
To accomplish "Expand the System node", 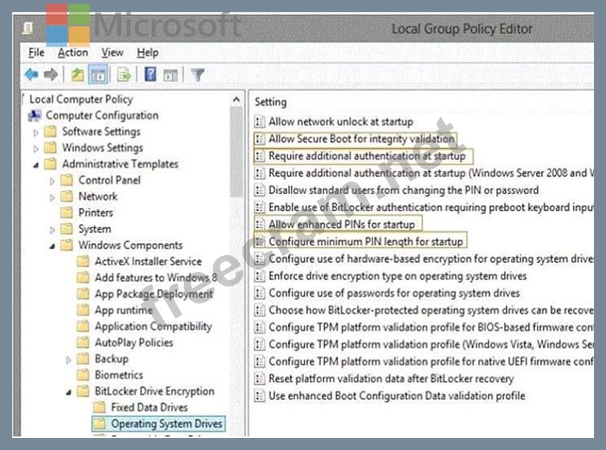I will point(52,230).
